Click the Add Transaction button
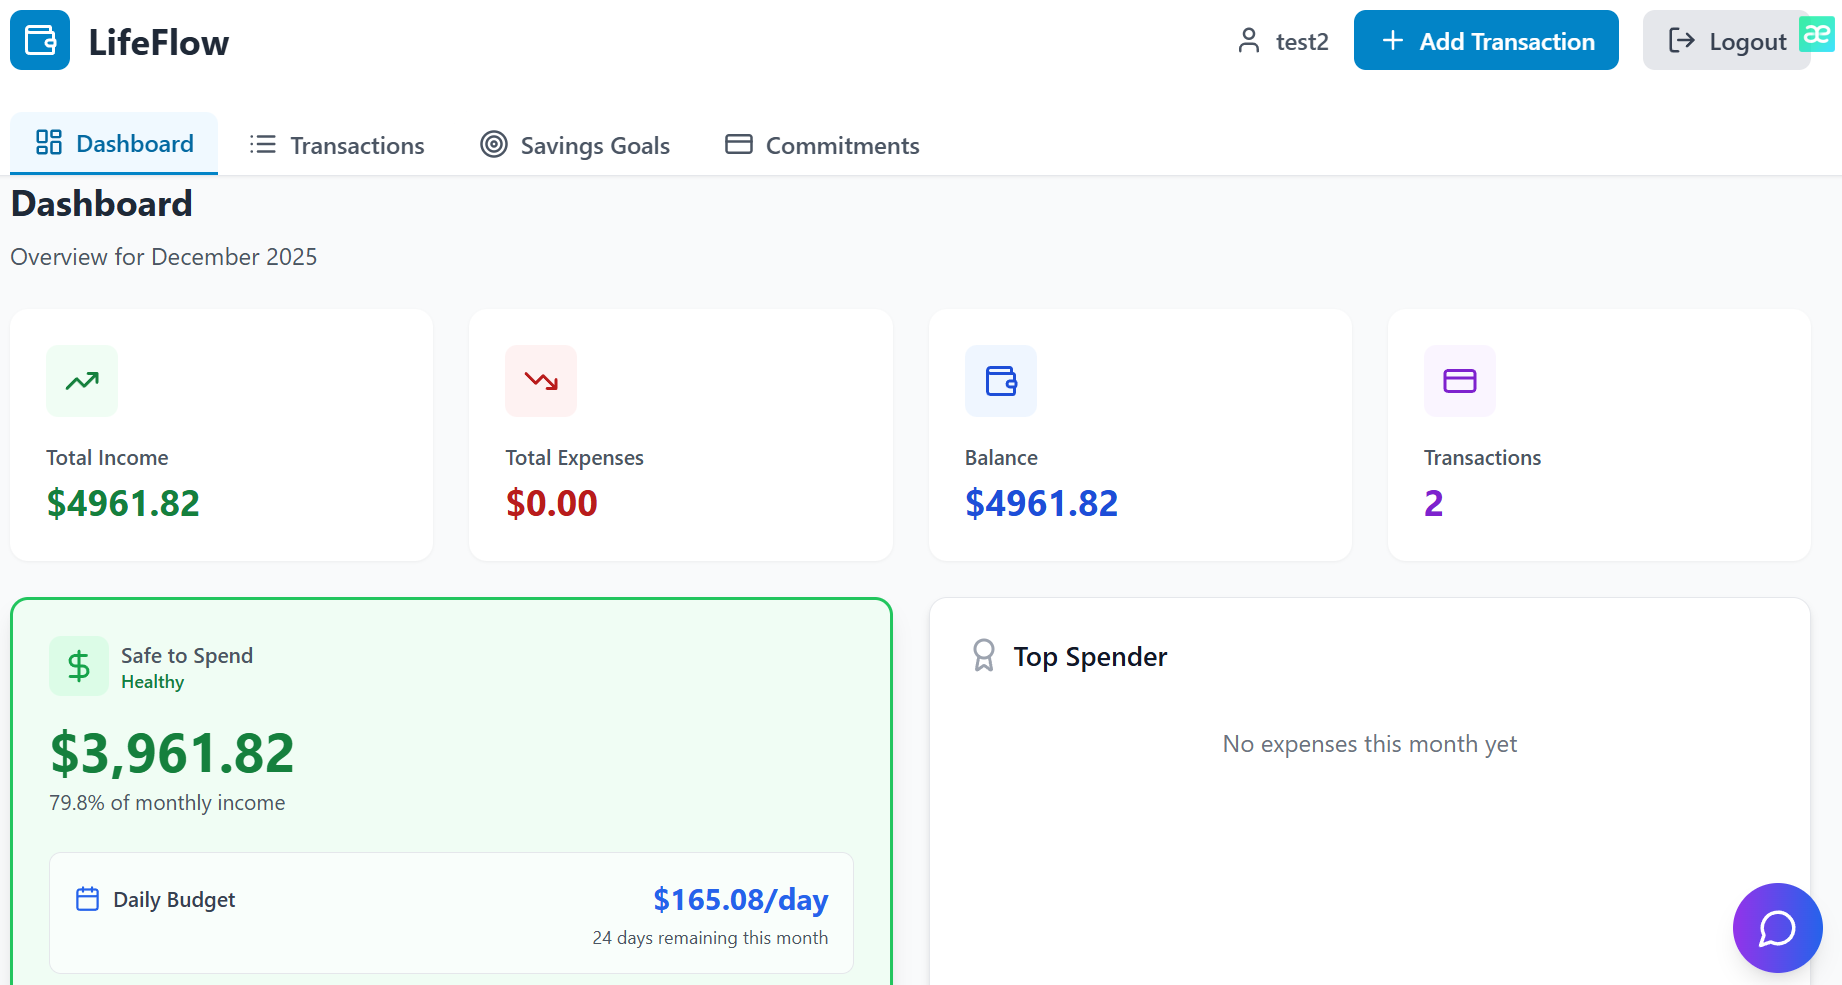The width and height of the screenshot is (1842, 985). [x=1486, y=40]
